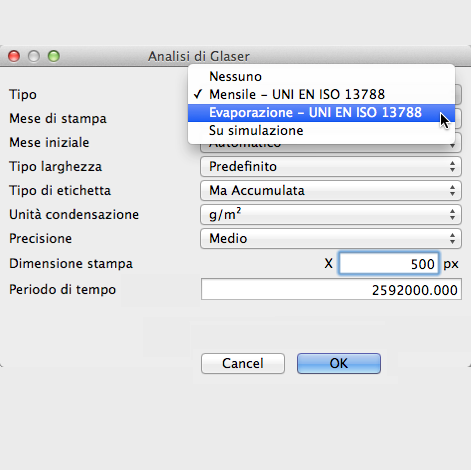
Task: Click the Cancel button
Action: (243, 363)
